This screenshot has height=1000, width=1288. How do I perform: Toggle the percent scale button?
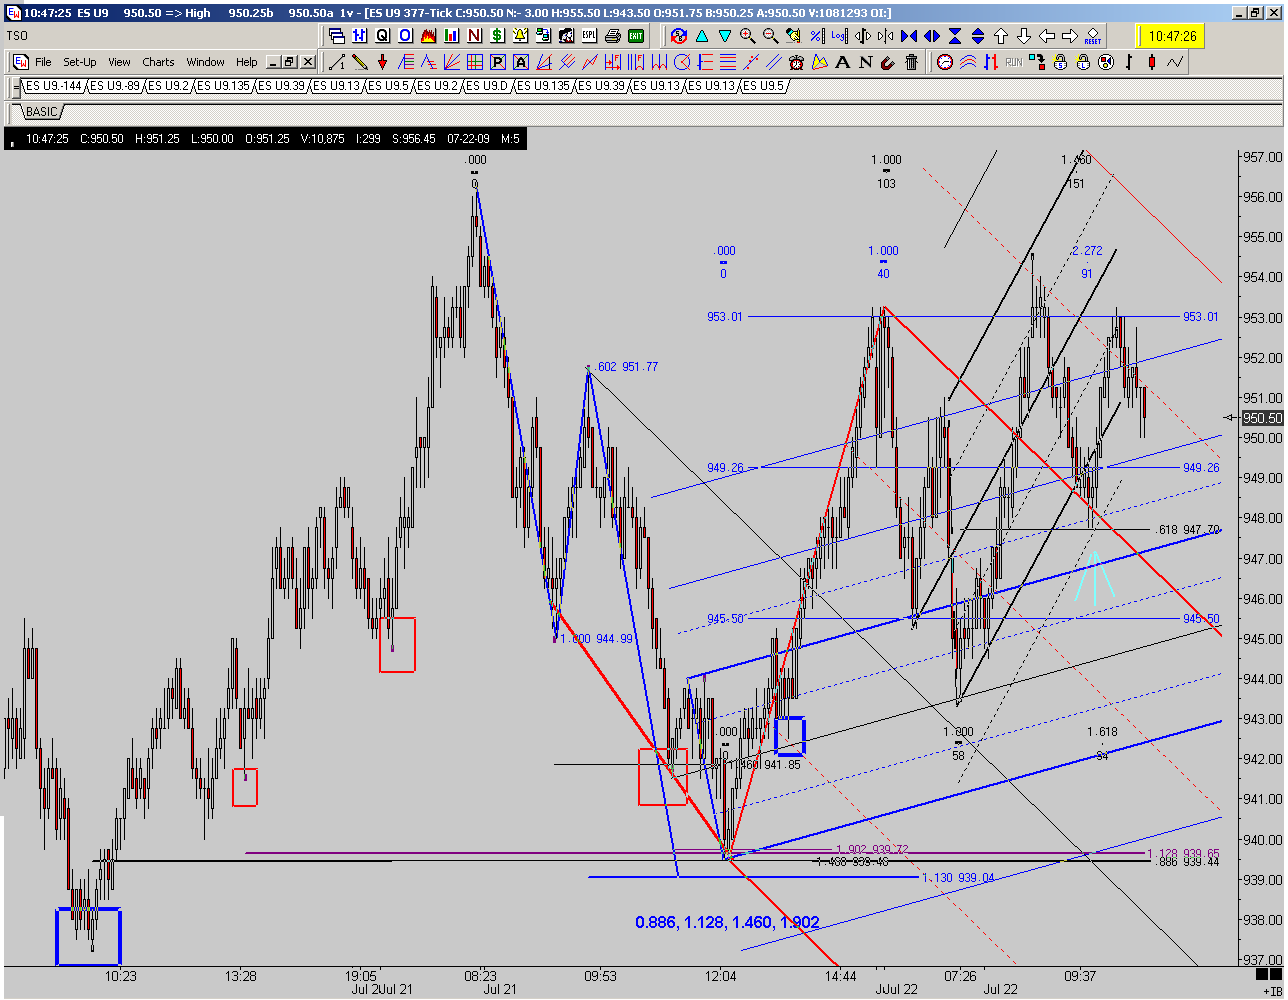pyautogui.click(x=816, y=36)
